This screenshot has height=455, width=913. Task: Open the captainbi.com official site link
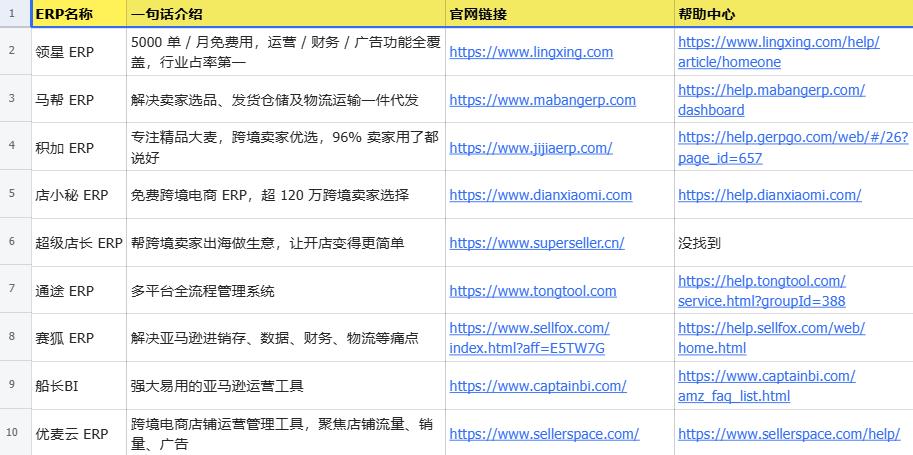(538, 386)
